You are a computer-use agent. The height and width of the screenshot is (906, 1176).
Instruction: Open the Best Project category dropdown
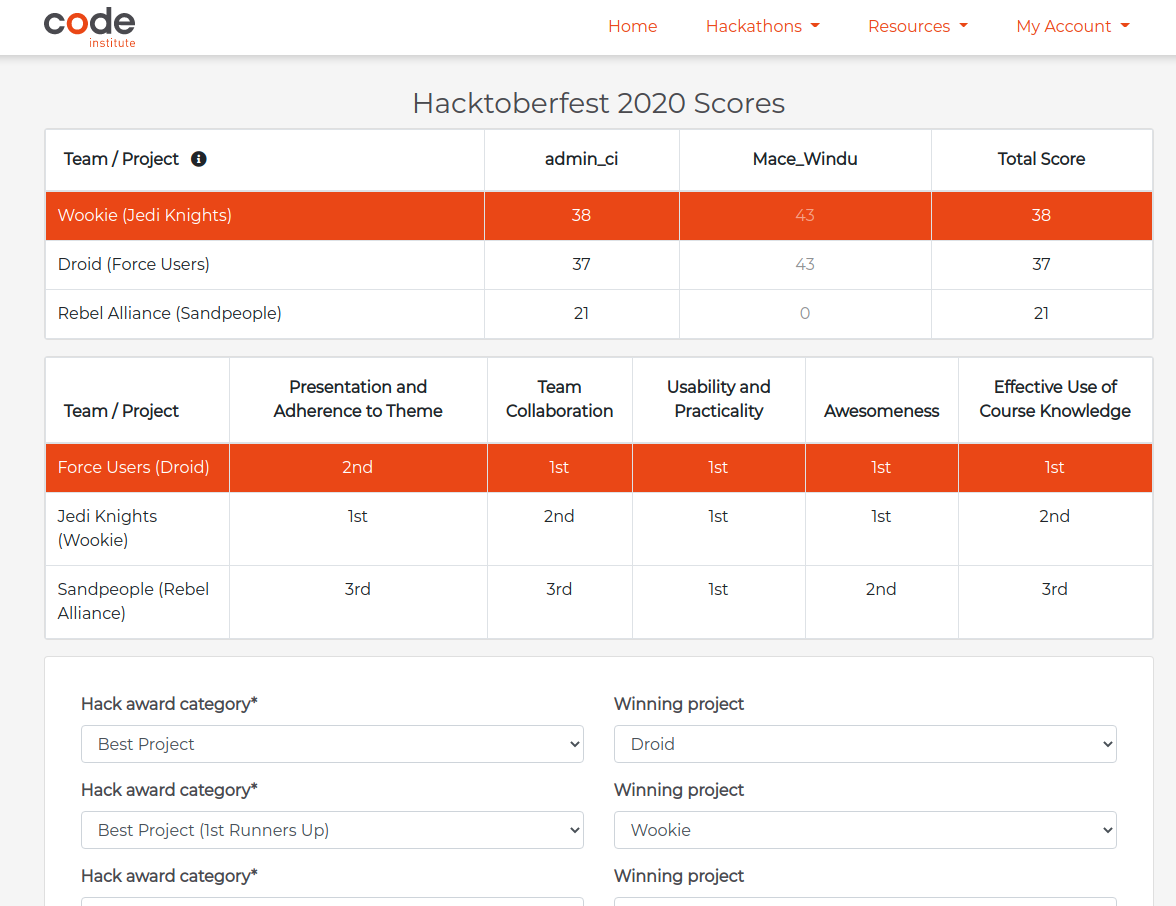(332, 744)
